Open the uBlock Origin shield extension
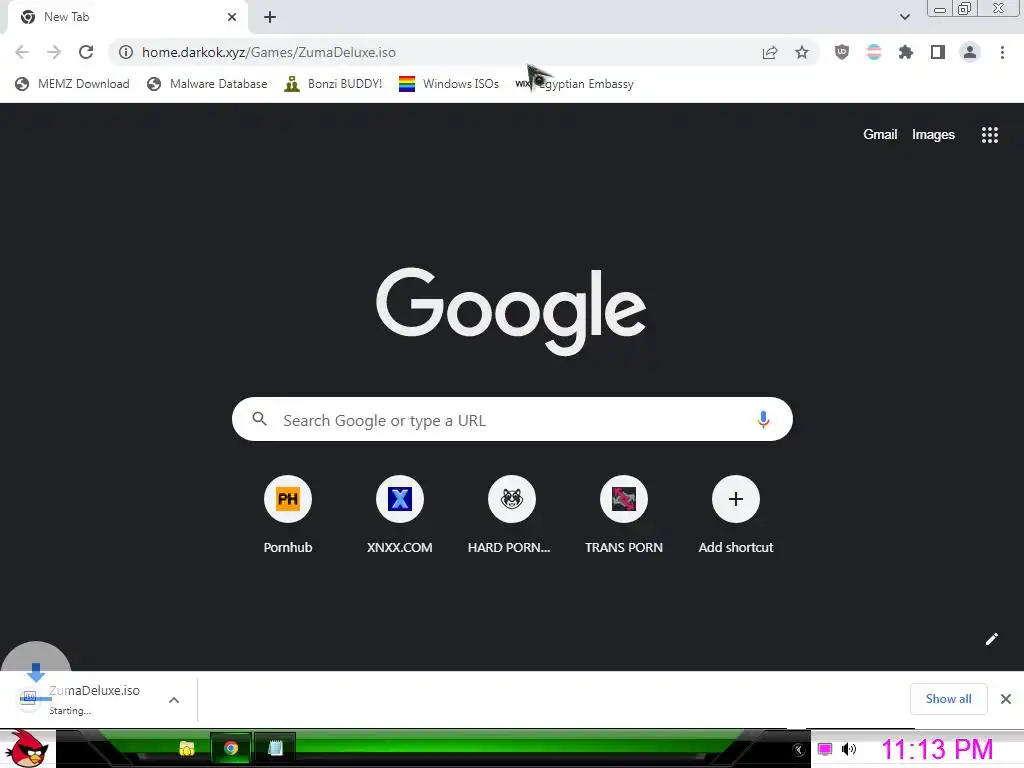The image size is (1024, 768). pos(842,52)
